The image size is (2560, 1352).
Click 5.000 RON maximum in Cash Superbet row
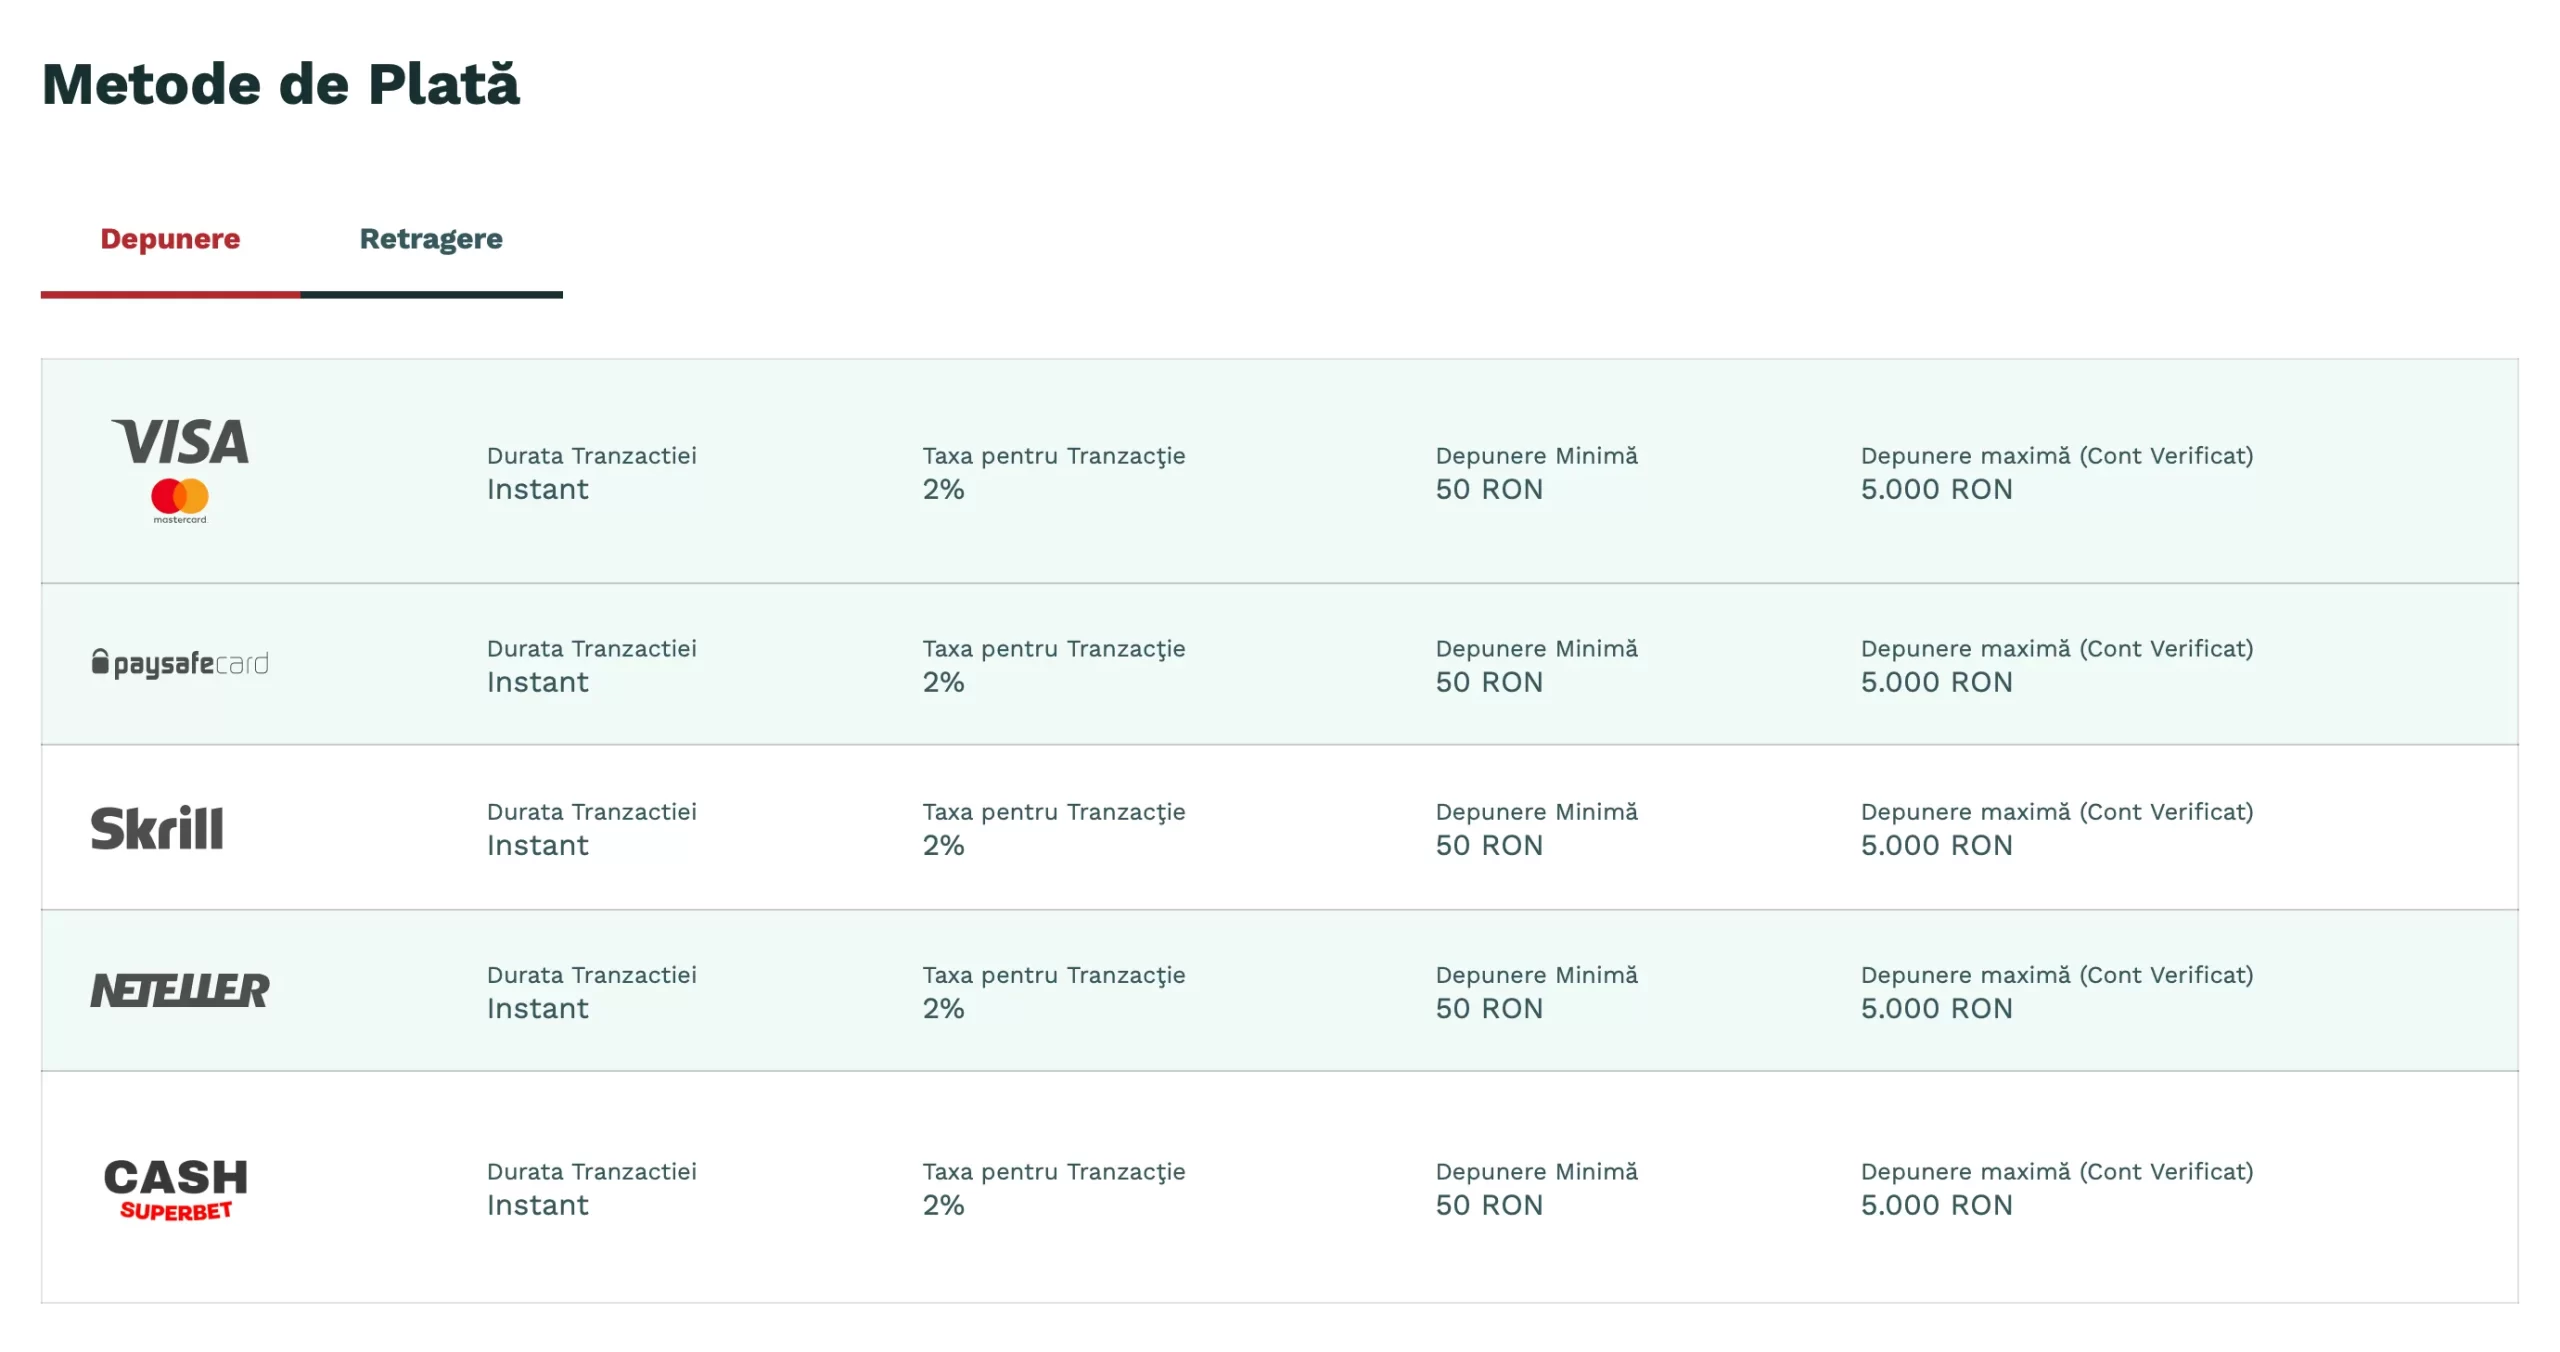coord(1936,1206)
